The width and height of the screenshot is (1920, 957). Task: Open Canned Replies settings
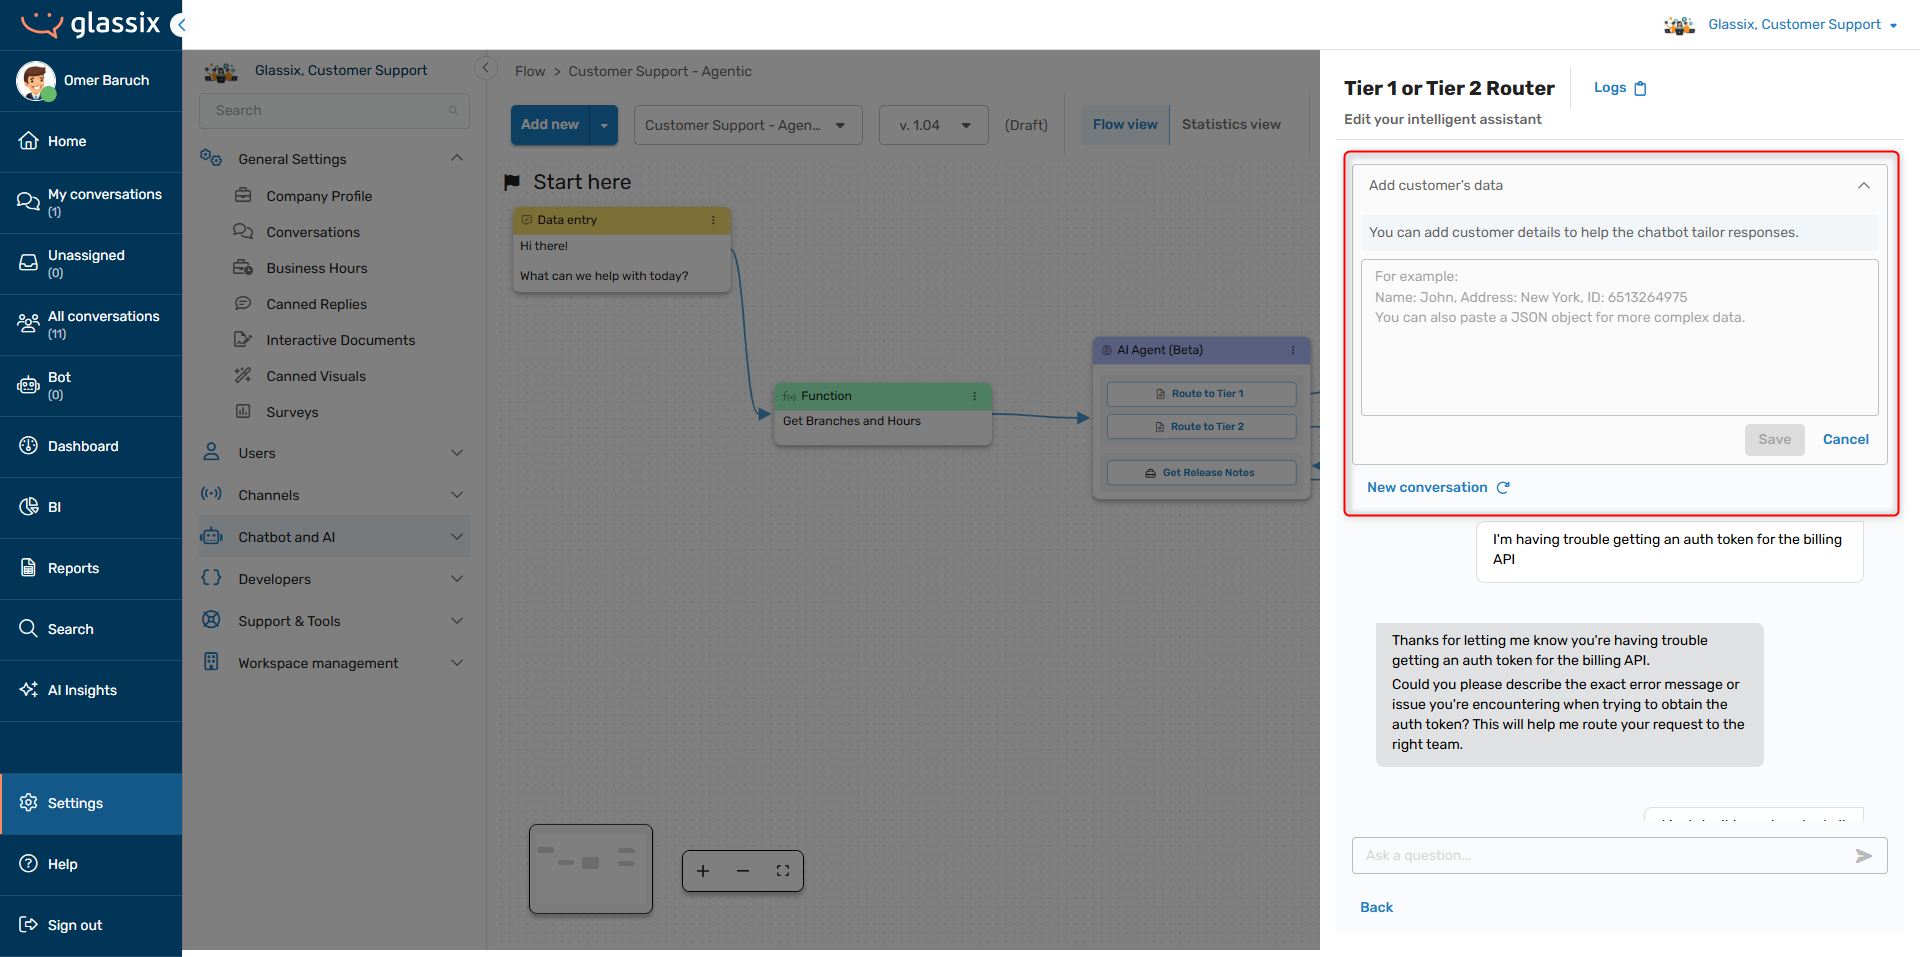316,304
